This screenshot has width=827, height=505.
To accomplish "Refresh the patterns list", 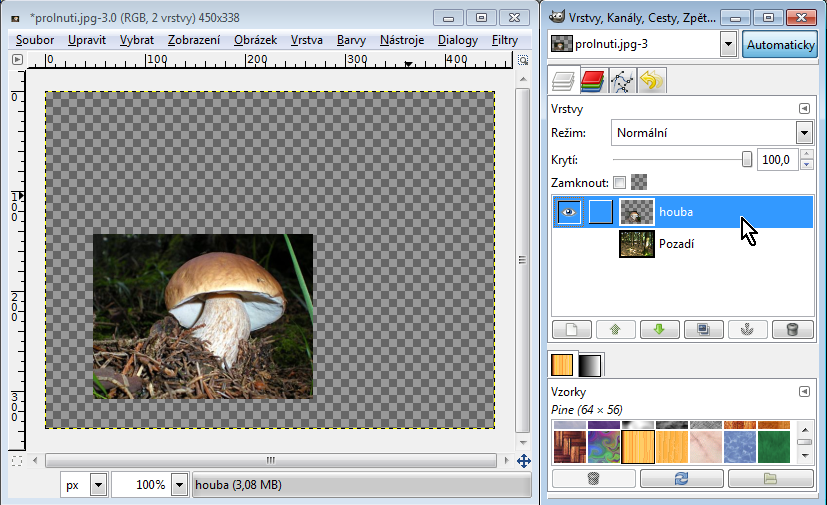I will click(x=681, y=479).
